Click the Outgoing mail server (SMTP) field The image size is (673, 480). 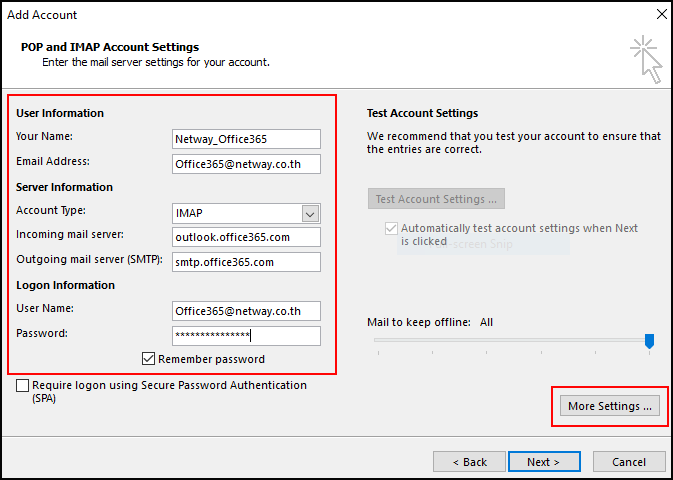[246, 262]
